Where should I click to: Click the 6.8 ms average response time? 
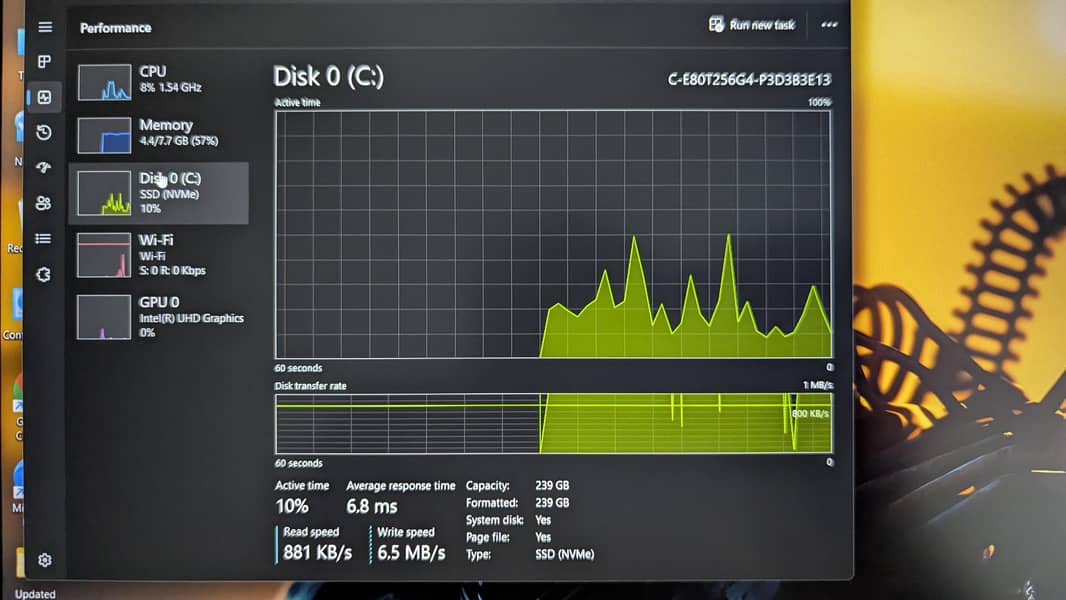(x=372, y=506)
